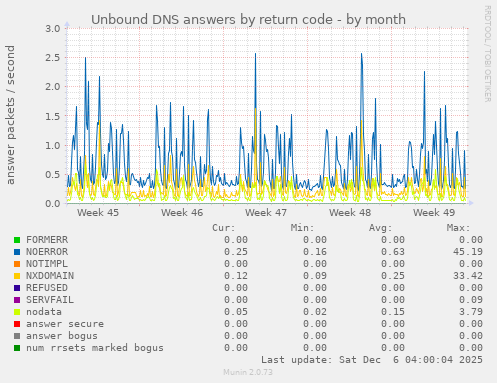Click the FORMERR green legend swatch
Screen dimensions: 497x383
coord(17,240)
